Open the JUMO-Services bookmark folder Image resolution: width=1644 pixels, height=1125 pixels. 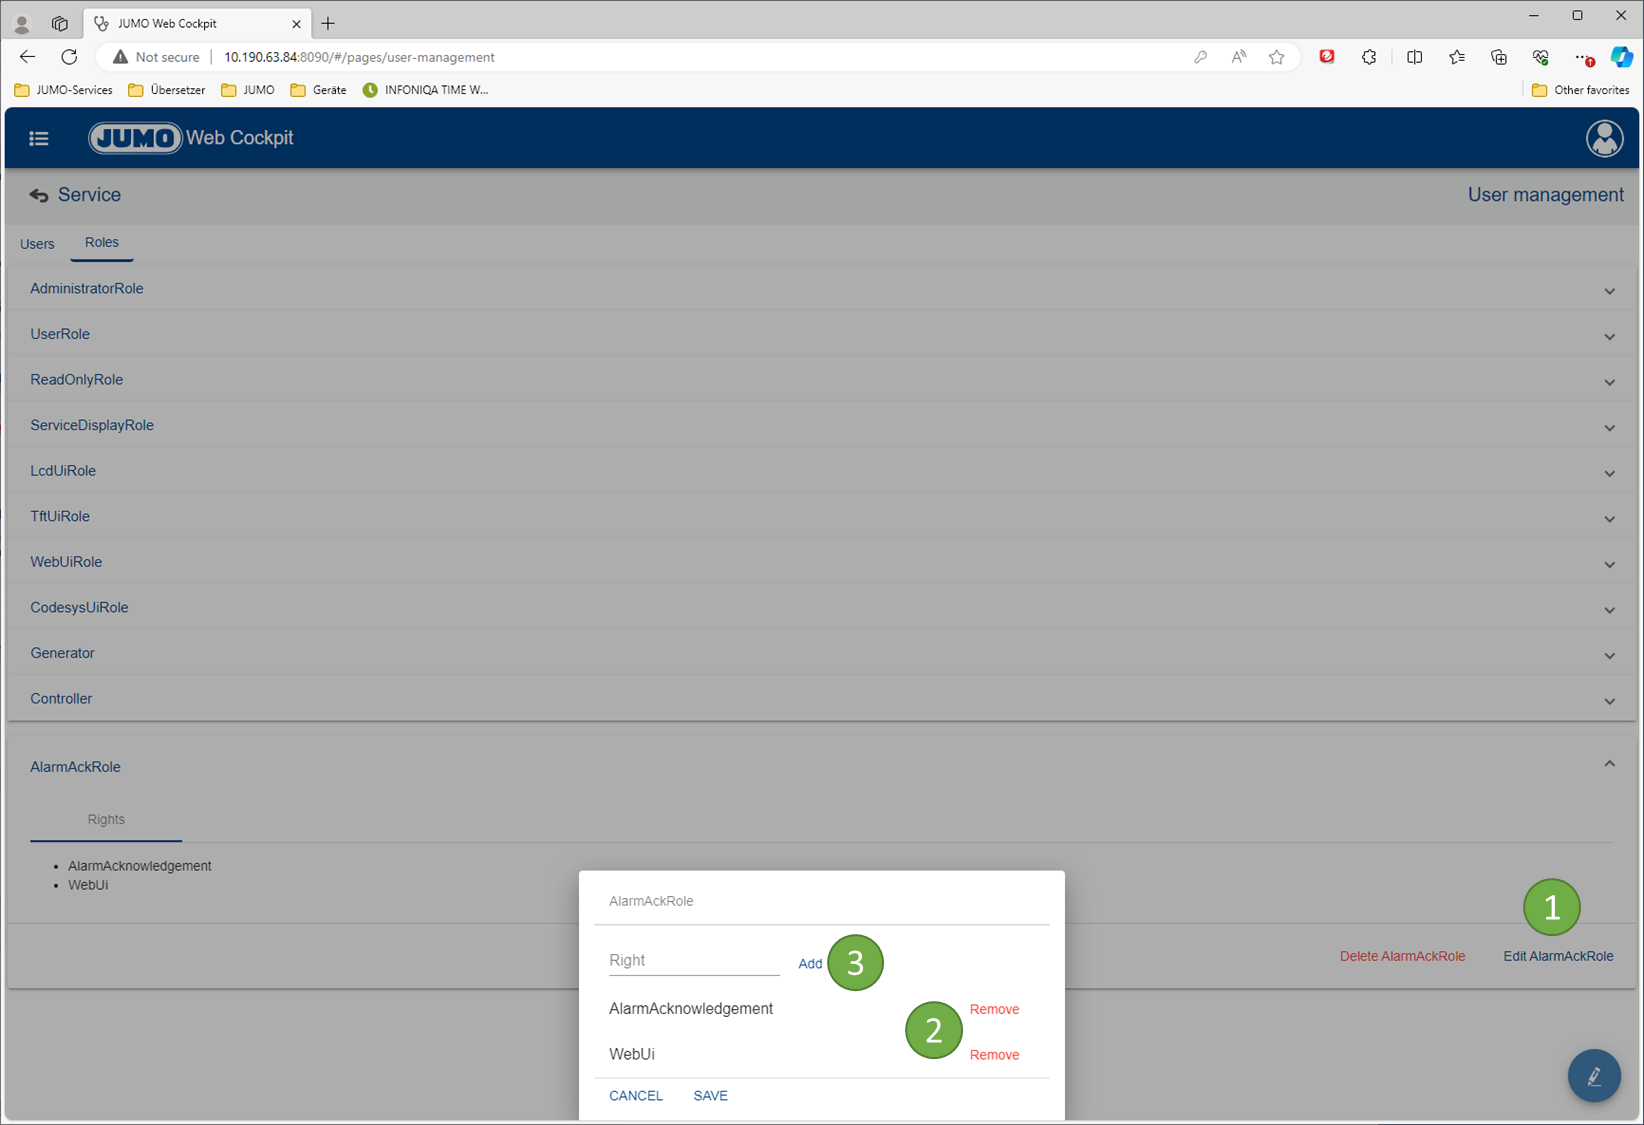pyautogui.click(x=64, y=90)
